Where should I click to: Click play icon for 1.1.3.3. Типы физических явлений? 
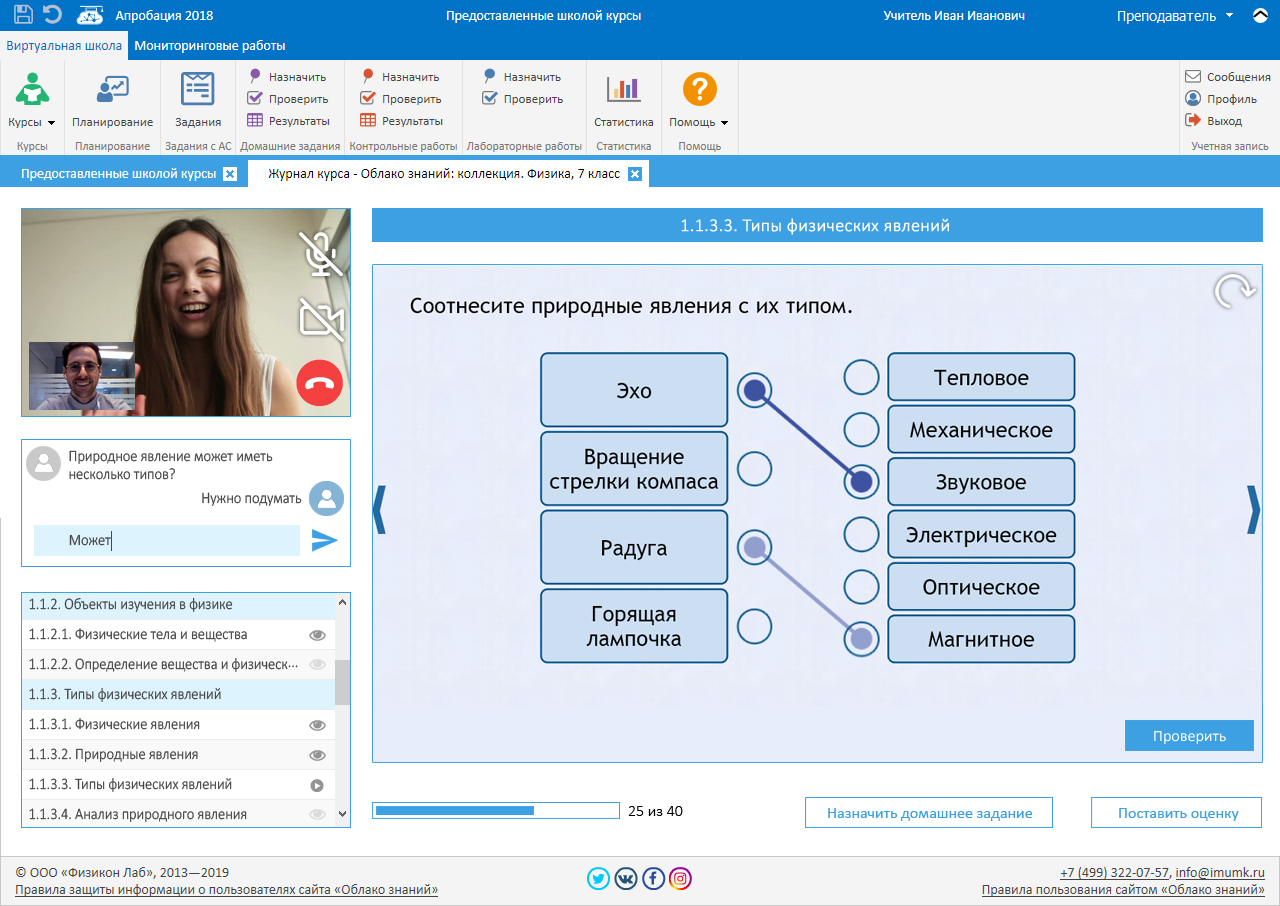point(317,785)
